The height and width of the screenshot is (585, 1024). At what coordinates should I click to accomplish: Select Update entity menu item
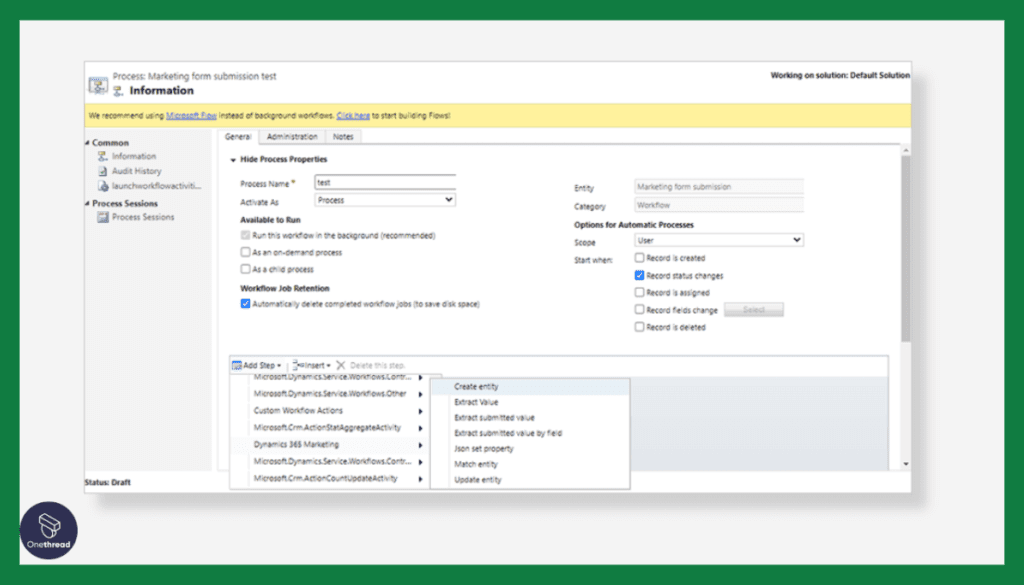(530, 480)
